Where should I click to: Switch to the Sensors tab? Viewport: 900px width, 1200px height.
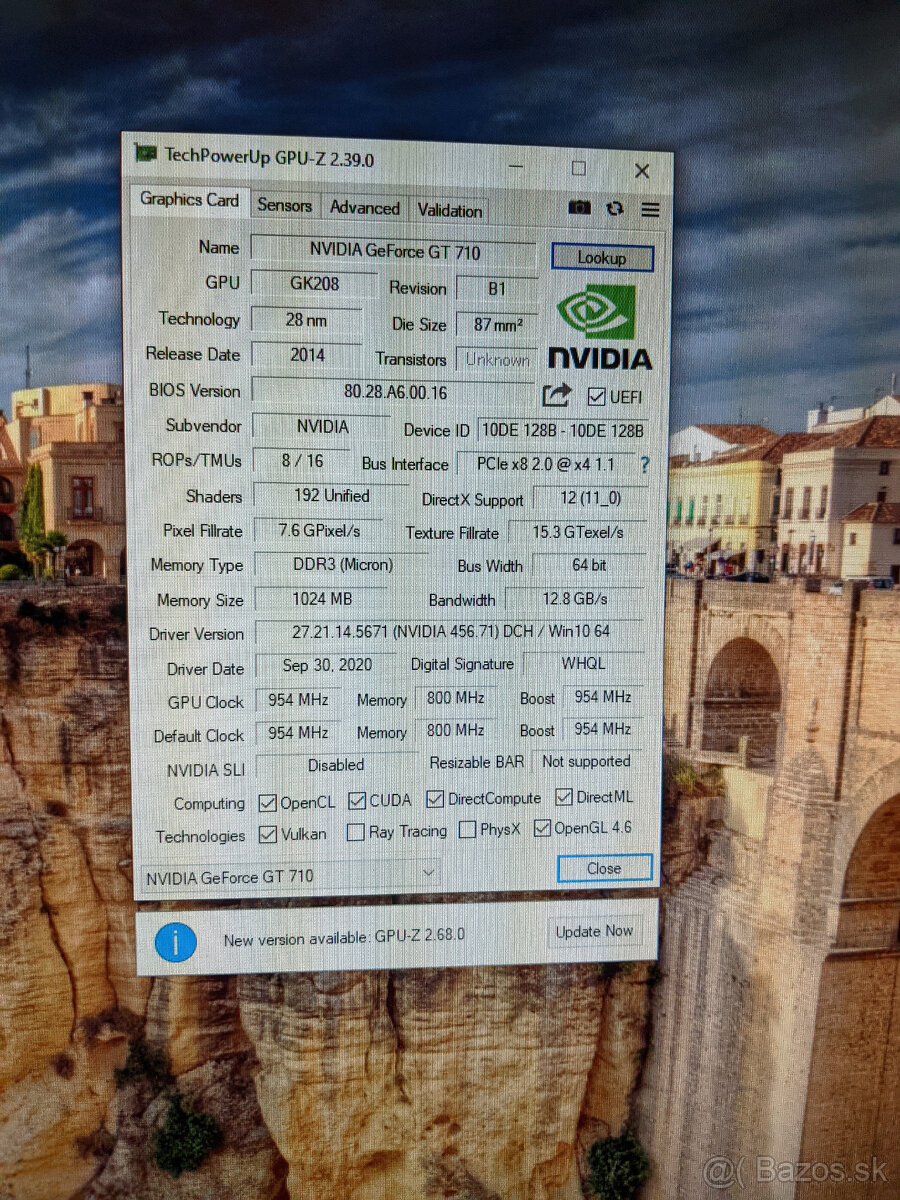click(x=283, y=205)
